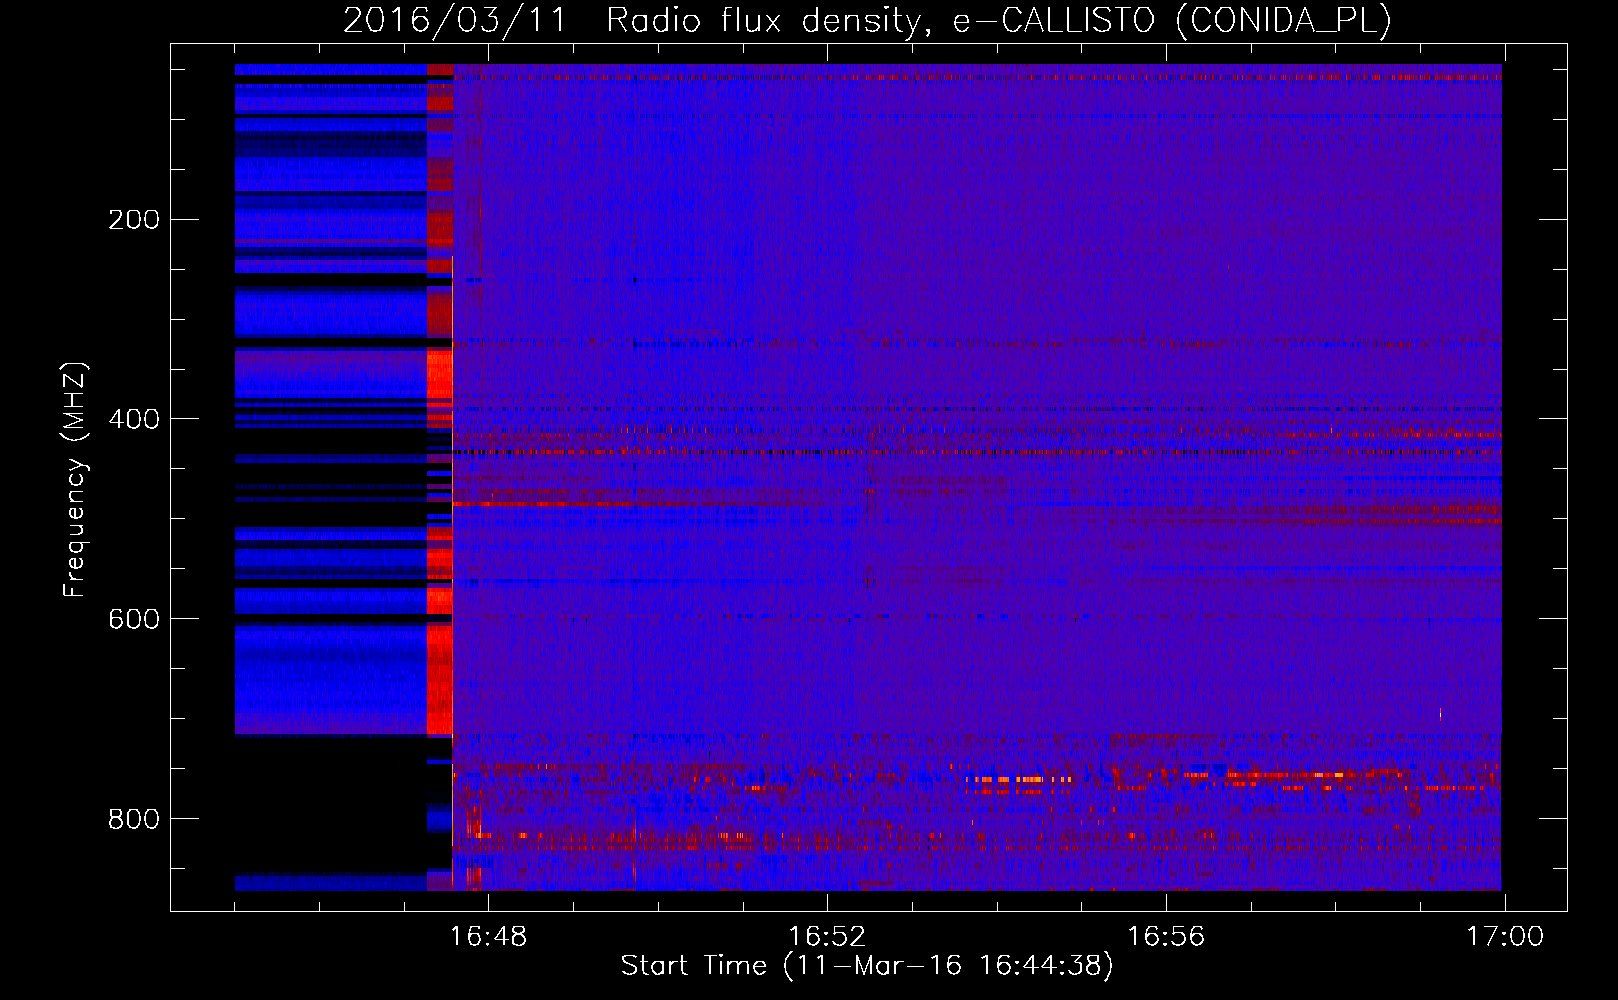
Task: Click the 16:56 time tick label
Action: 1166,937
